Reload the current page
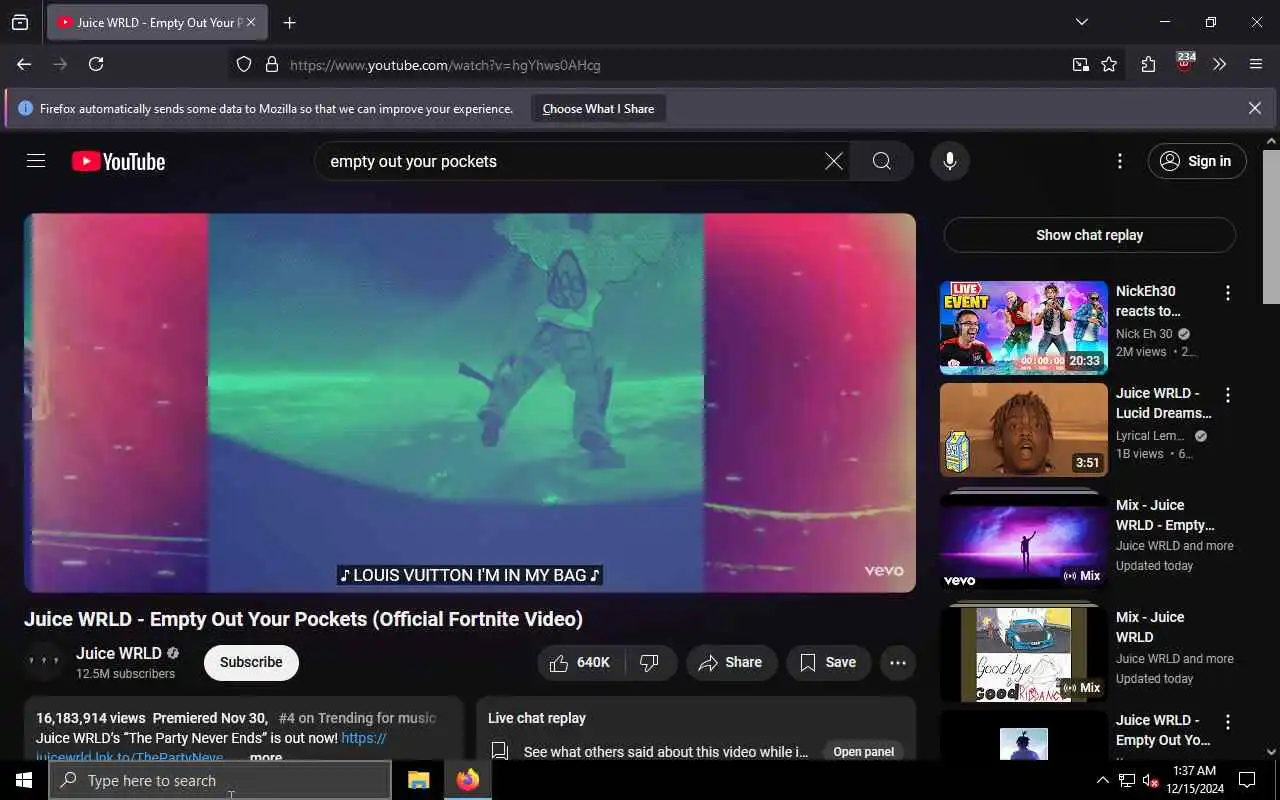The width and height of the screenshot is (1280, 800). [x=96, y=64]
